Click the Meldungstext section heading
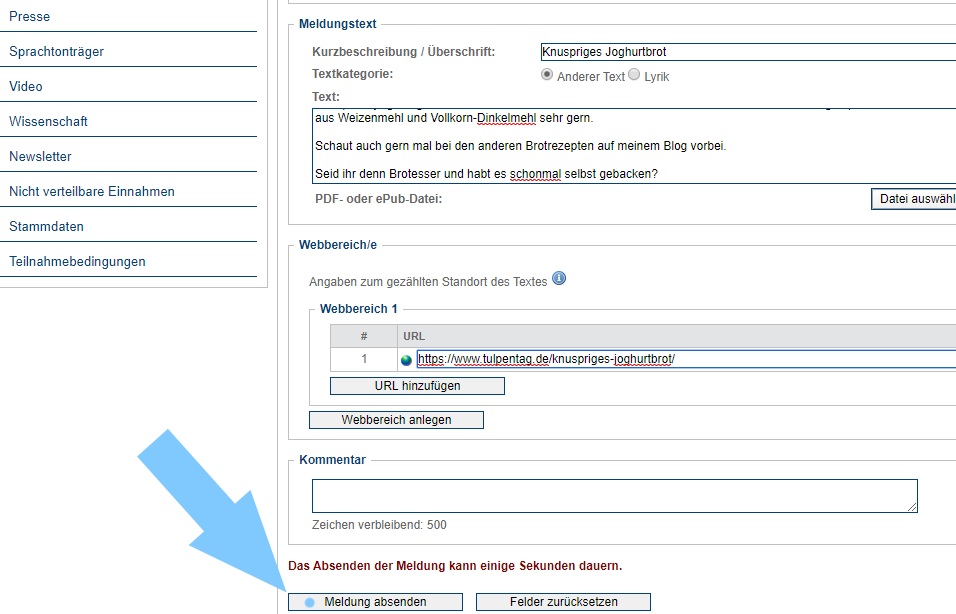Screen dimensions: 956x614 click(338, 24)
